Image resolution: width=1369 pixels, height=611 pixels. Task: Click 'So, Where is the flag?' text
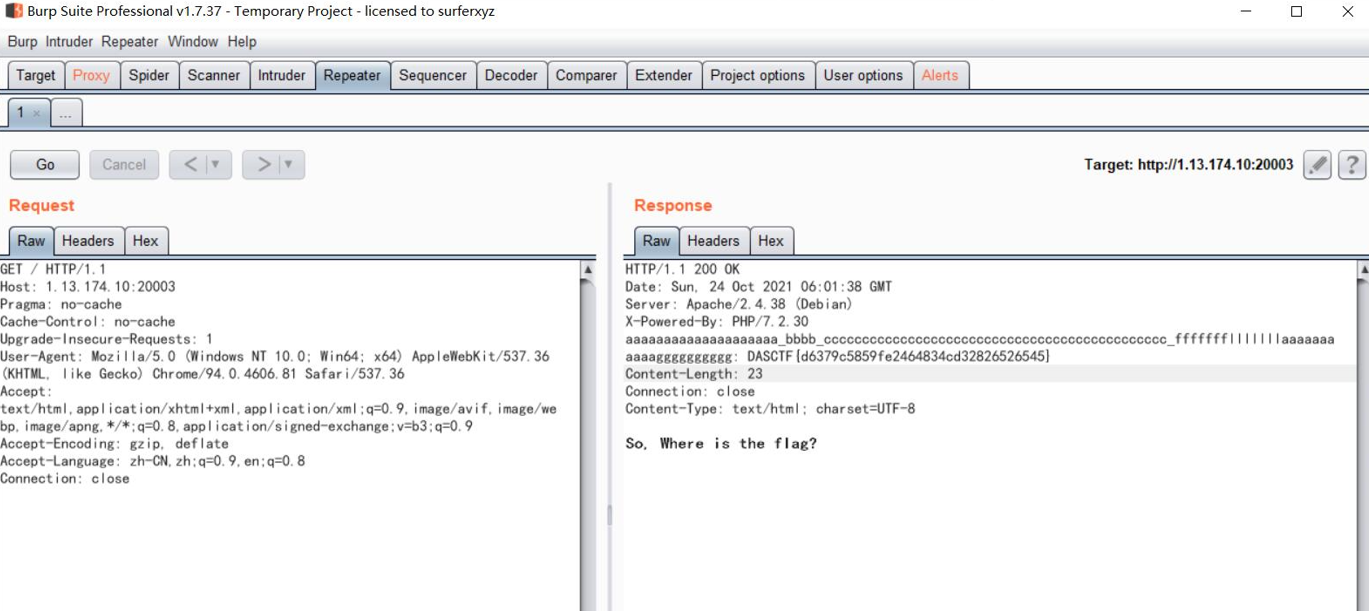coord(721,444)
